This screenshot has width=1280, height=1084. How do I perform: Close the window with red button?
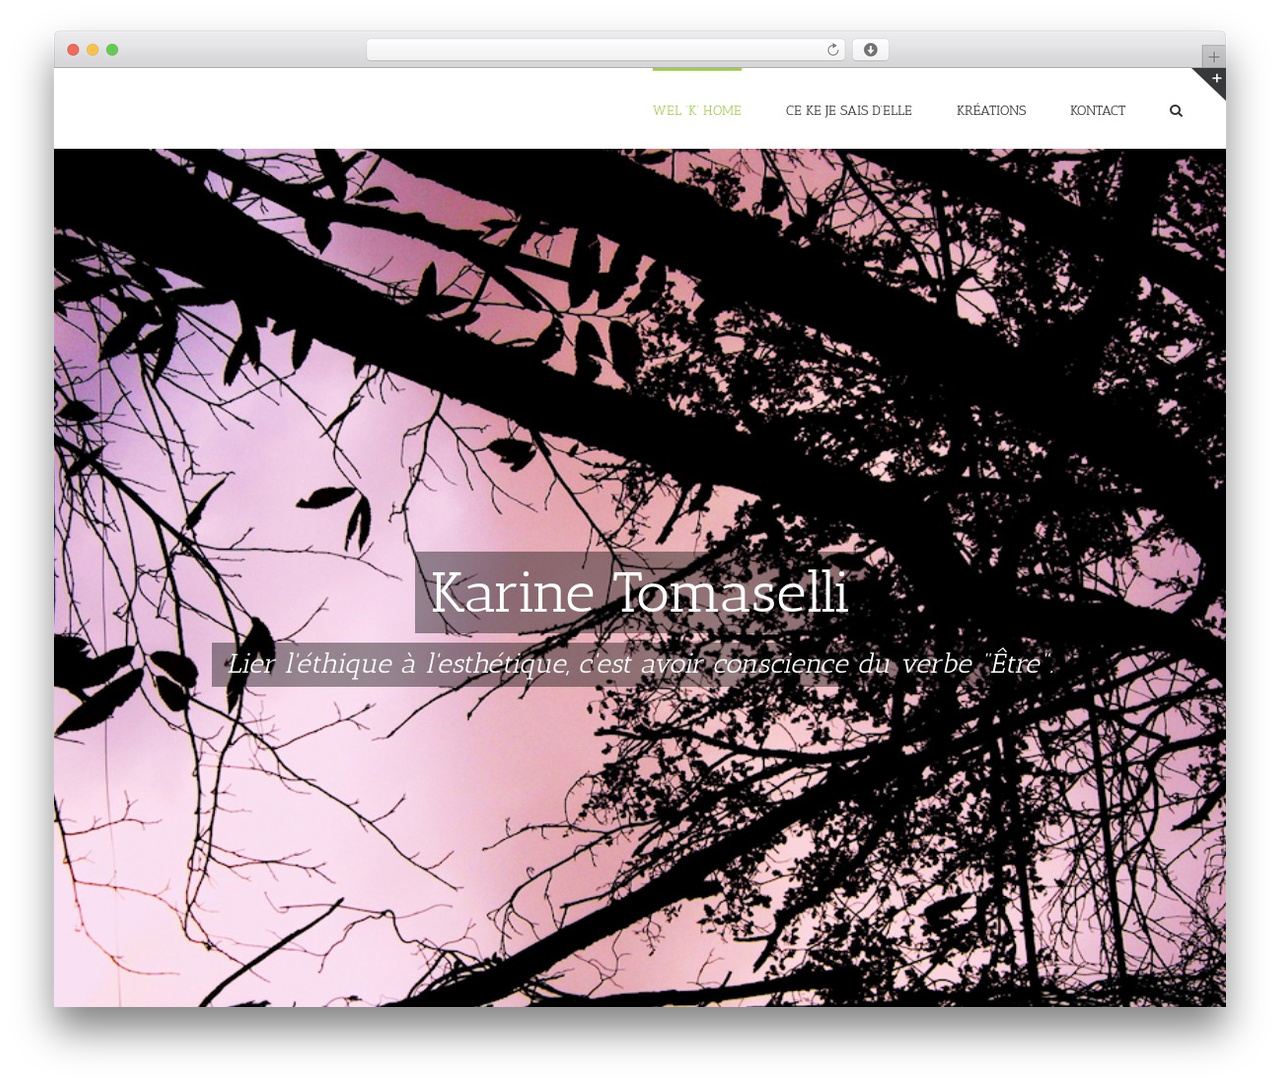pyautogui.click(x=73, y=50)
